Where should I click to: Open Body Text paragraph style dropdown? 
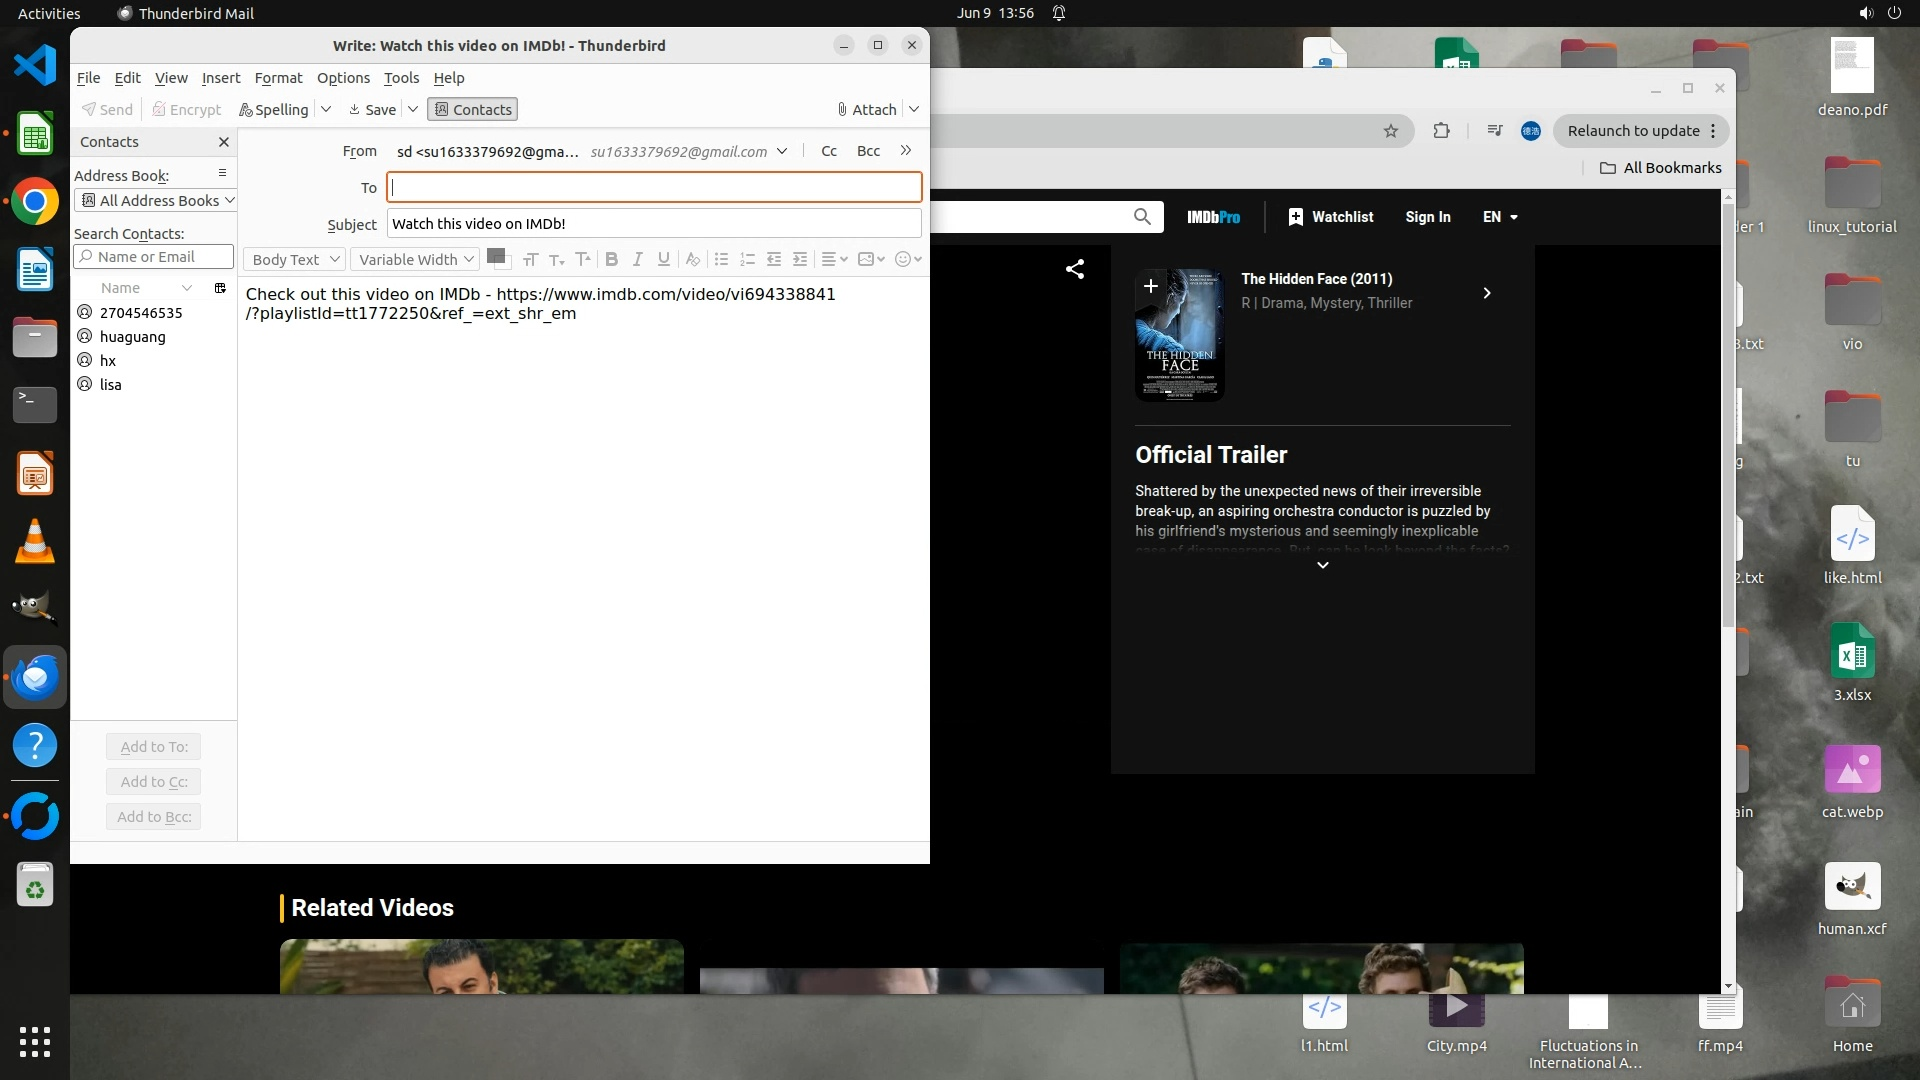tap(295, 259)
